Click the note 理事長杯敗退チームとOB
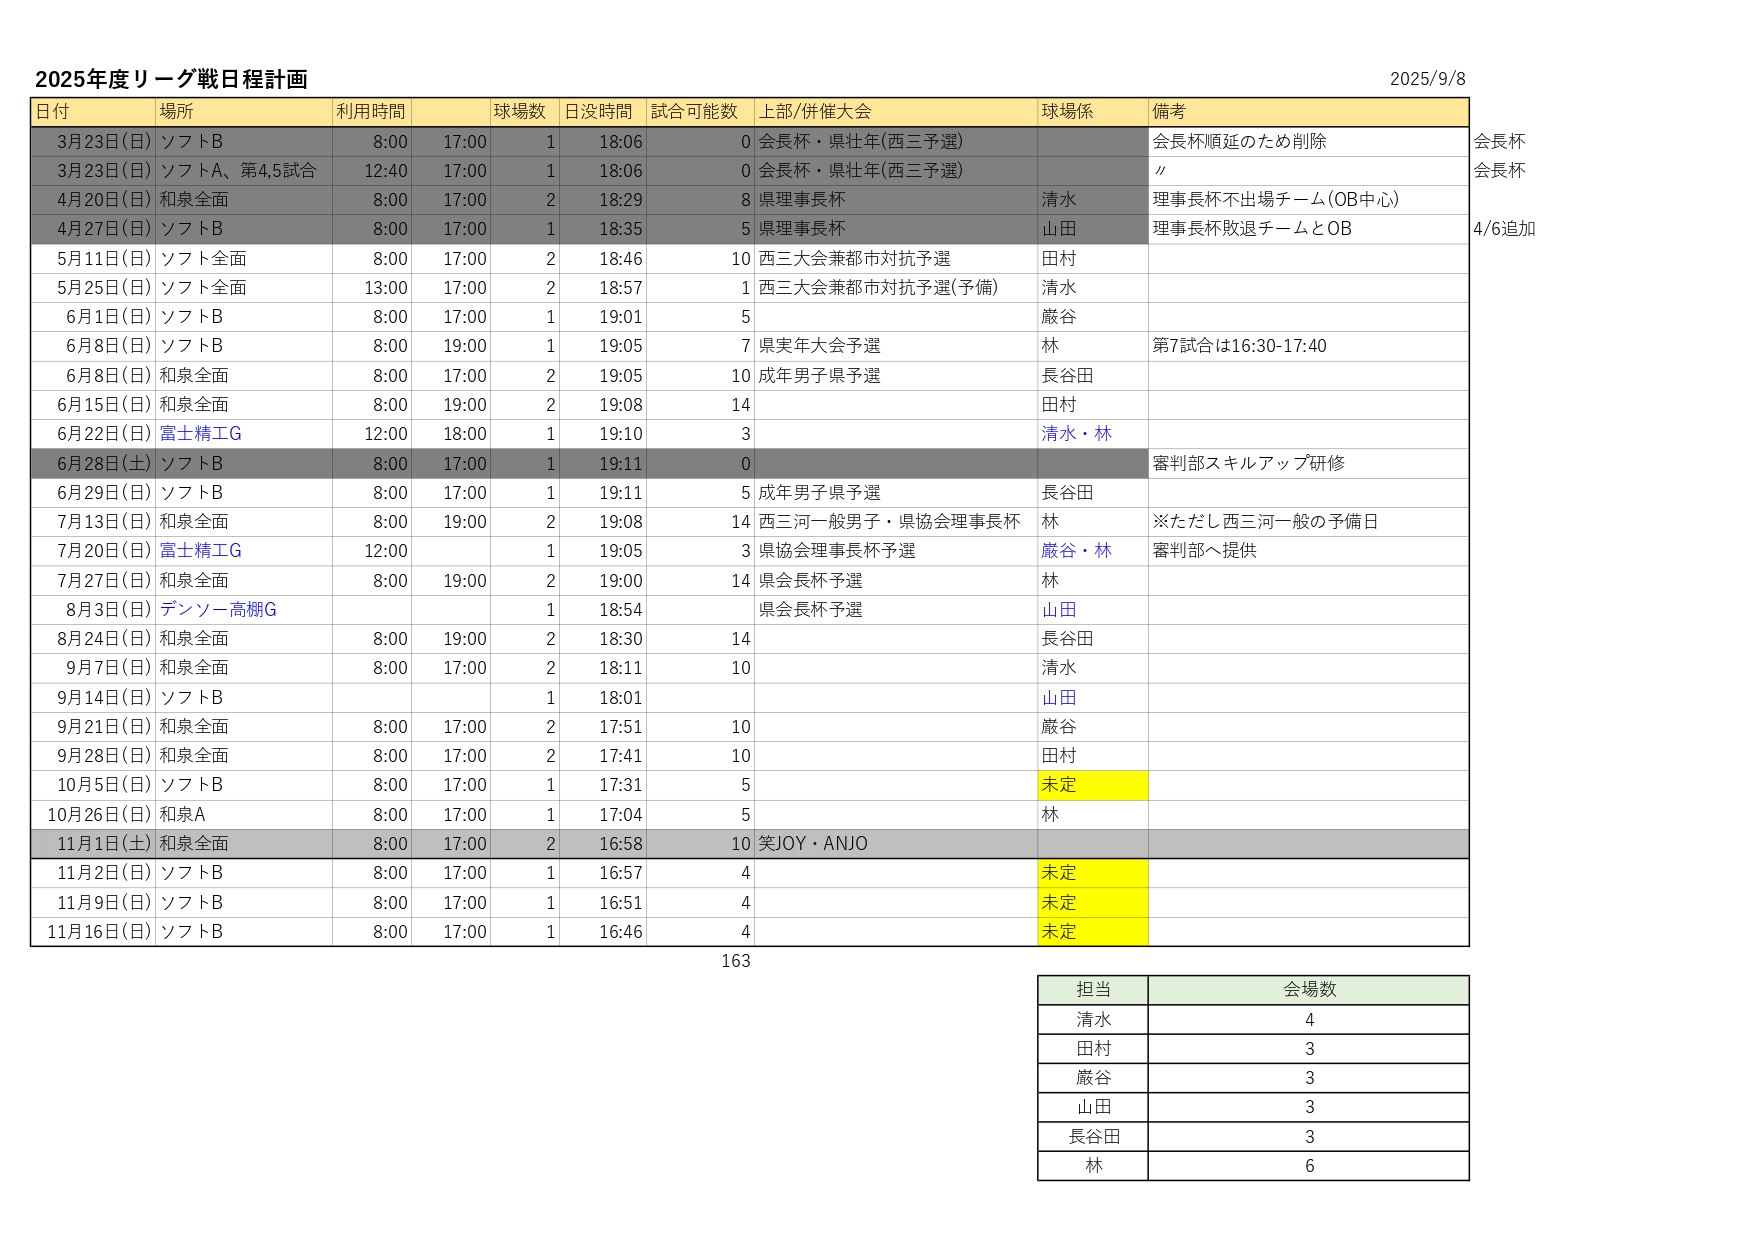 pyautogui.click(x=1252, y=229)
